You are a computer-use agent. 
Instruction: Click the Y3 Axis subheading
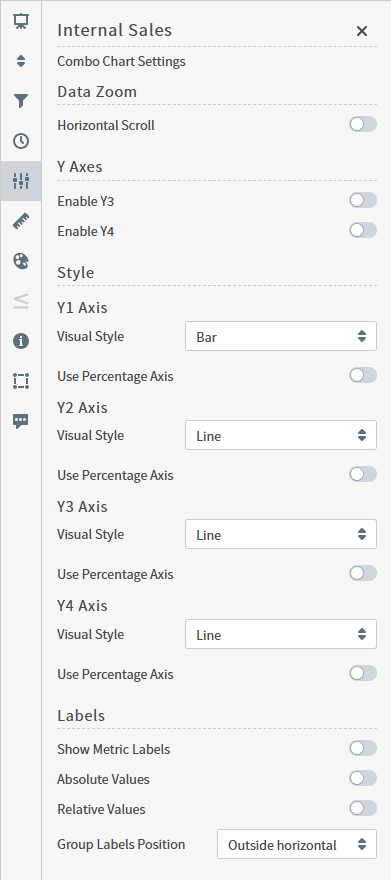82,507
